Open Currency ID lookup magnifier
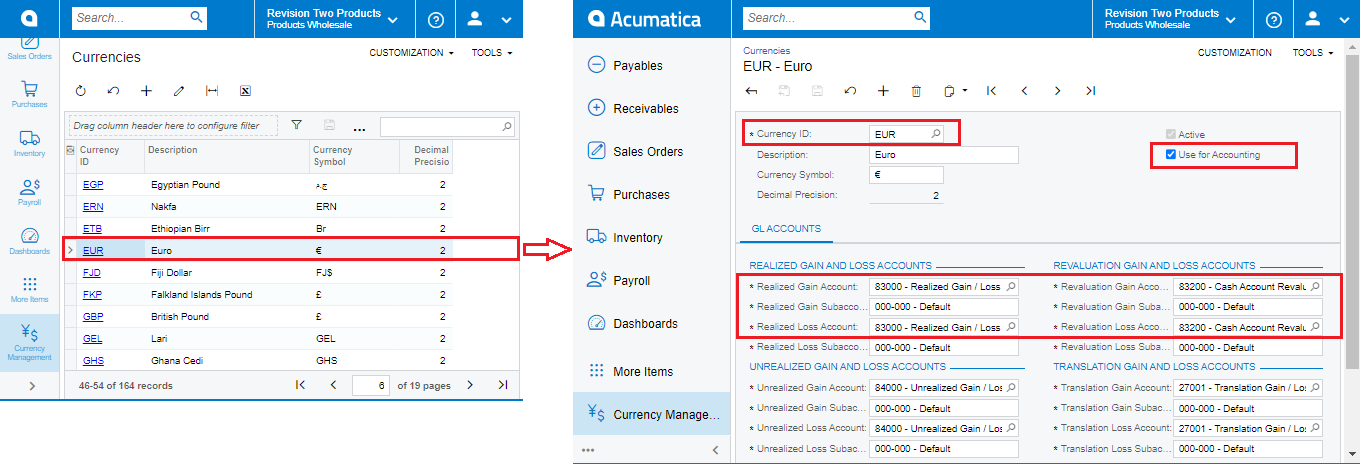 coord(936,133)
